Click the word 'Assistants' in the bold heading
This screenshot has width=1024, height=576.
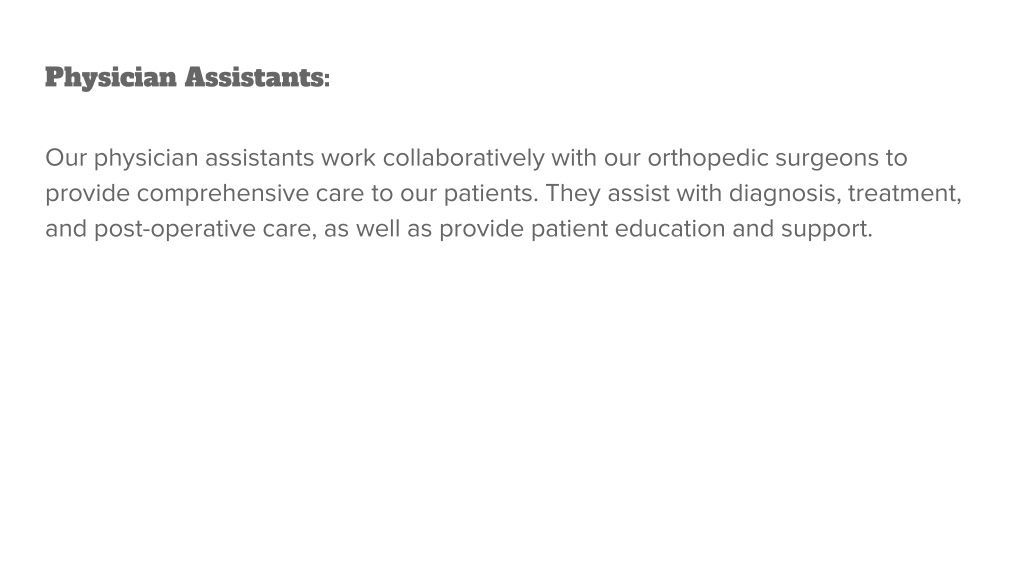pos(254,77)
